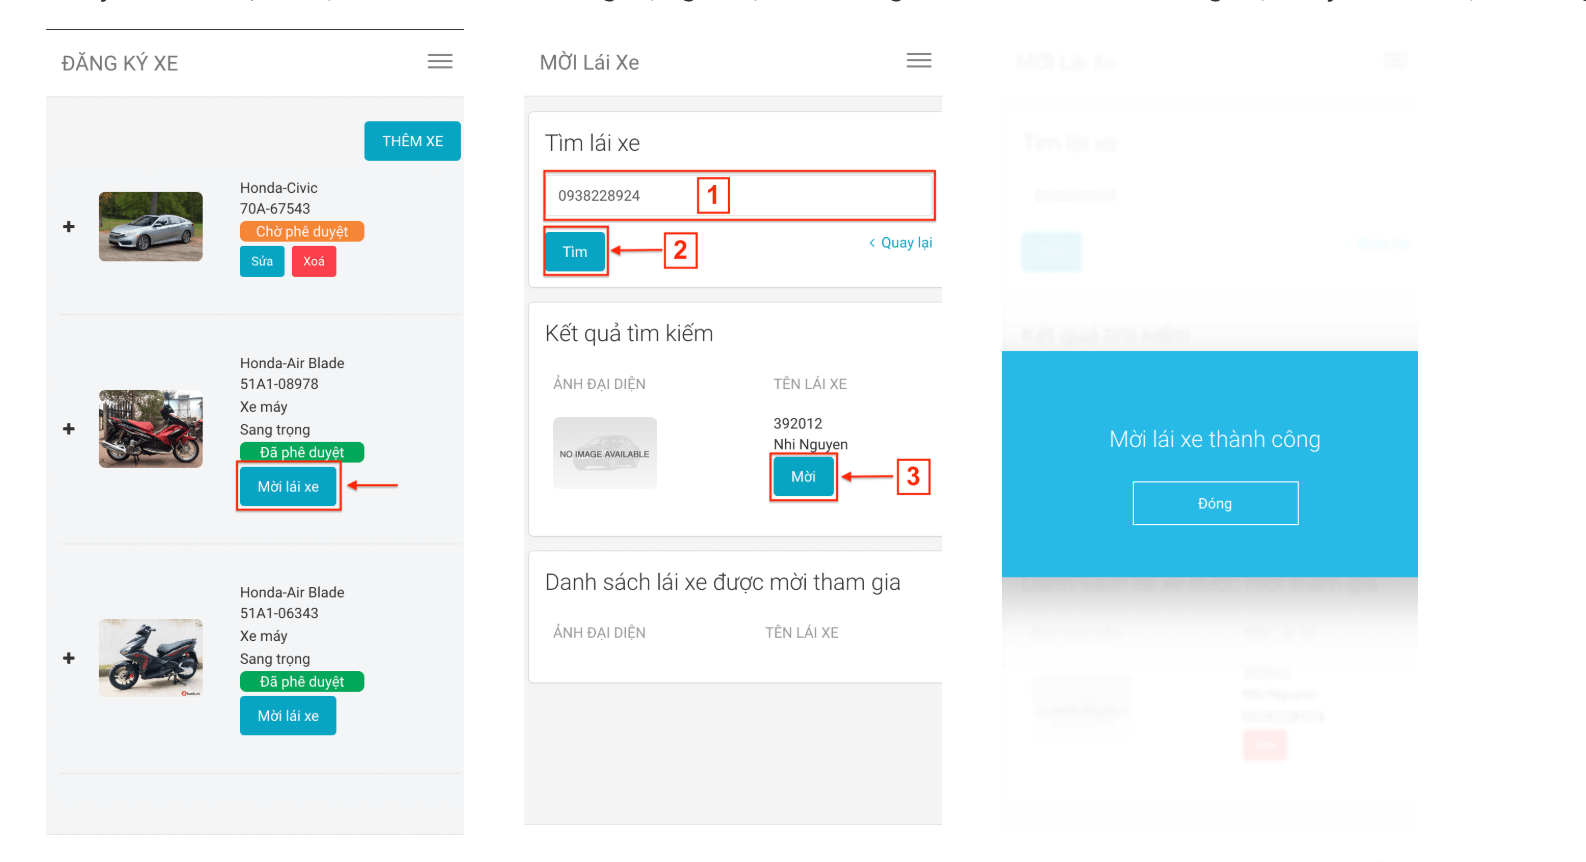Click Mời button for Nhi Nguyen

tap(803, 477)
